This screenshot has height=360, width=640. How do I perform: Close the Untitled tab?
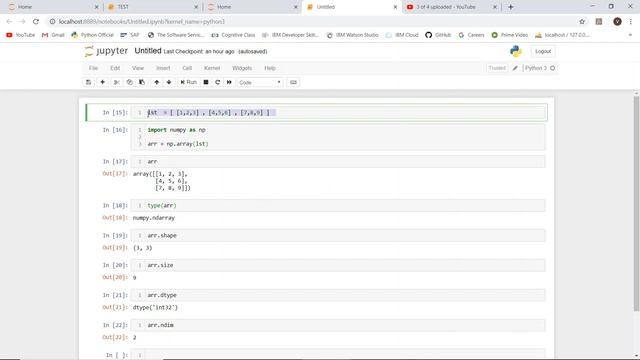395,7
